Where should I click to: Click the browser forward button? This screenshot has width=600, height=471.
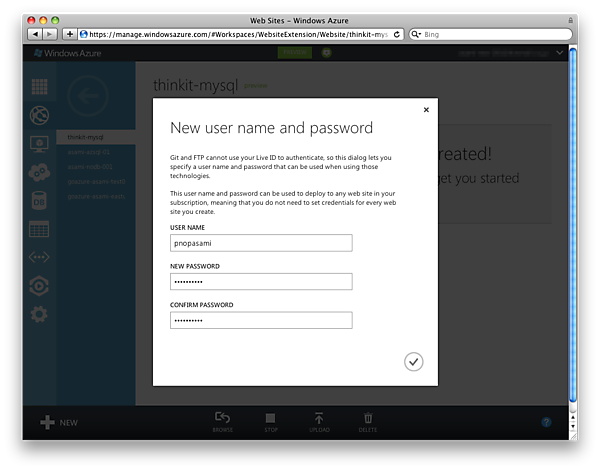pyautogui.click(x=50, y=34)
